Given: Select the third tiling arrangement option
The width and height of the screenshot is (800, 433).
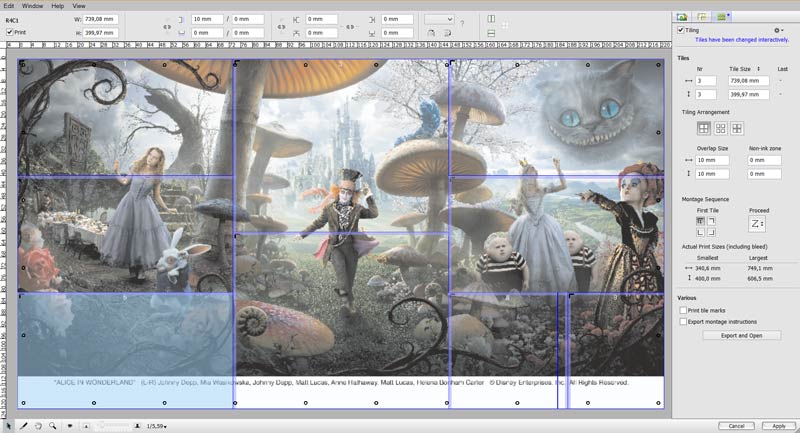Looking at the screenshot, I should click(x=737, y=129).
